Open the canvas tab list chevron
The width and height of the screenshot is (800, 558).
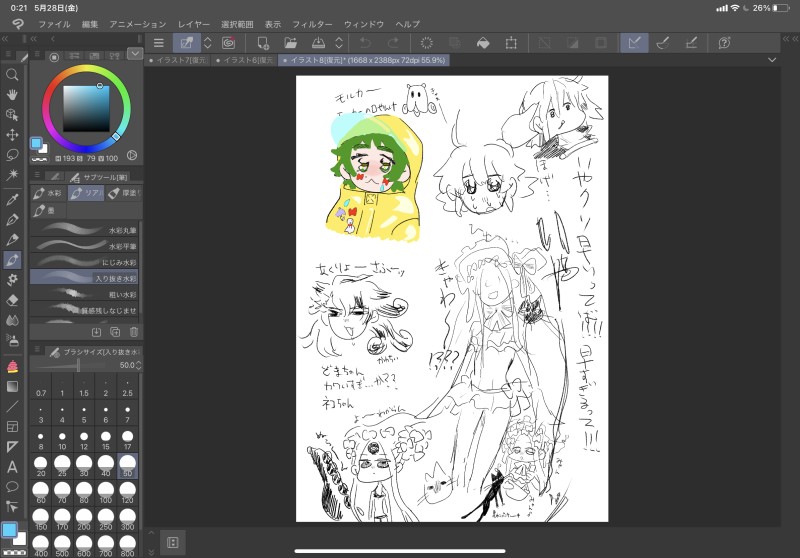click(x=771, y=60)
